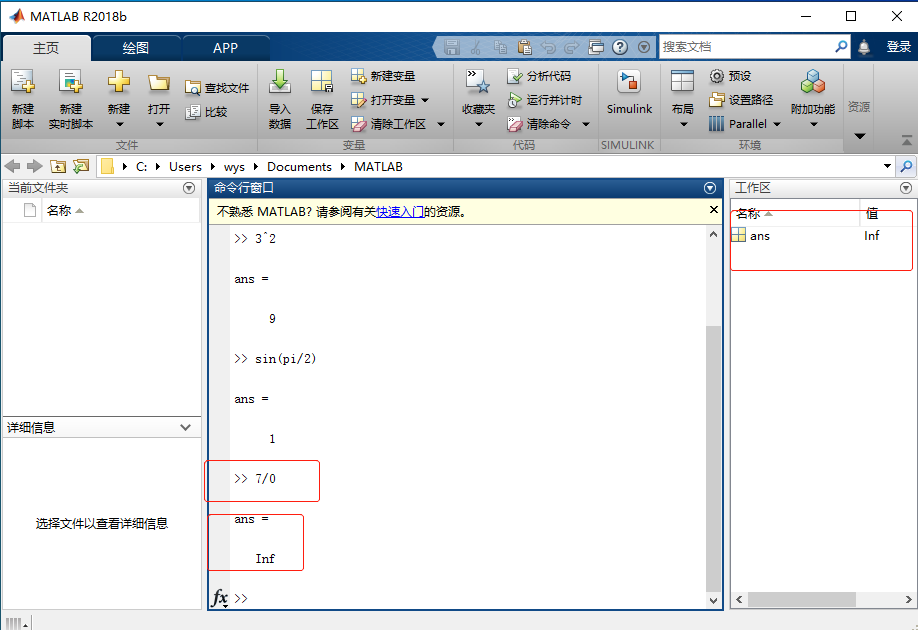Click browse for folder icon
918x630 pixels.
81,166
